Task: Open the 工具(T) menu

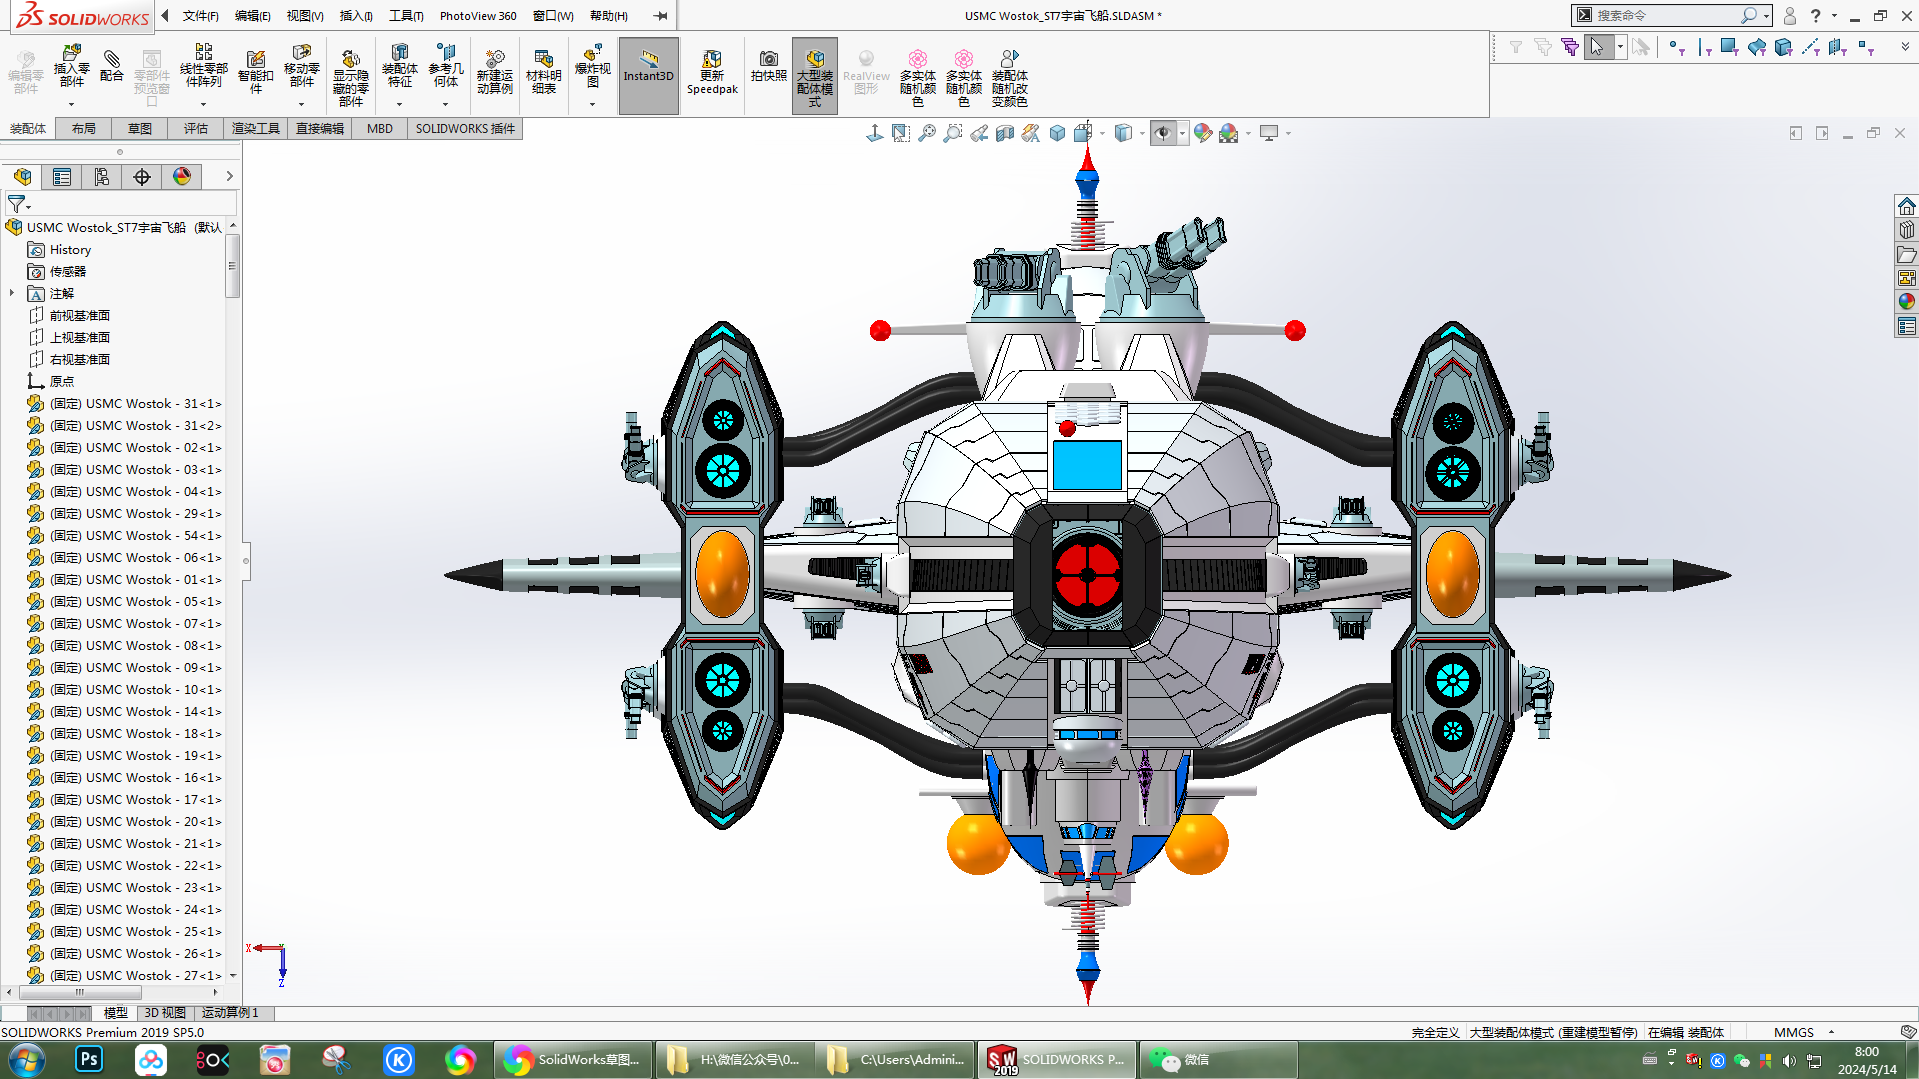Action: point(406,16)
